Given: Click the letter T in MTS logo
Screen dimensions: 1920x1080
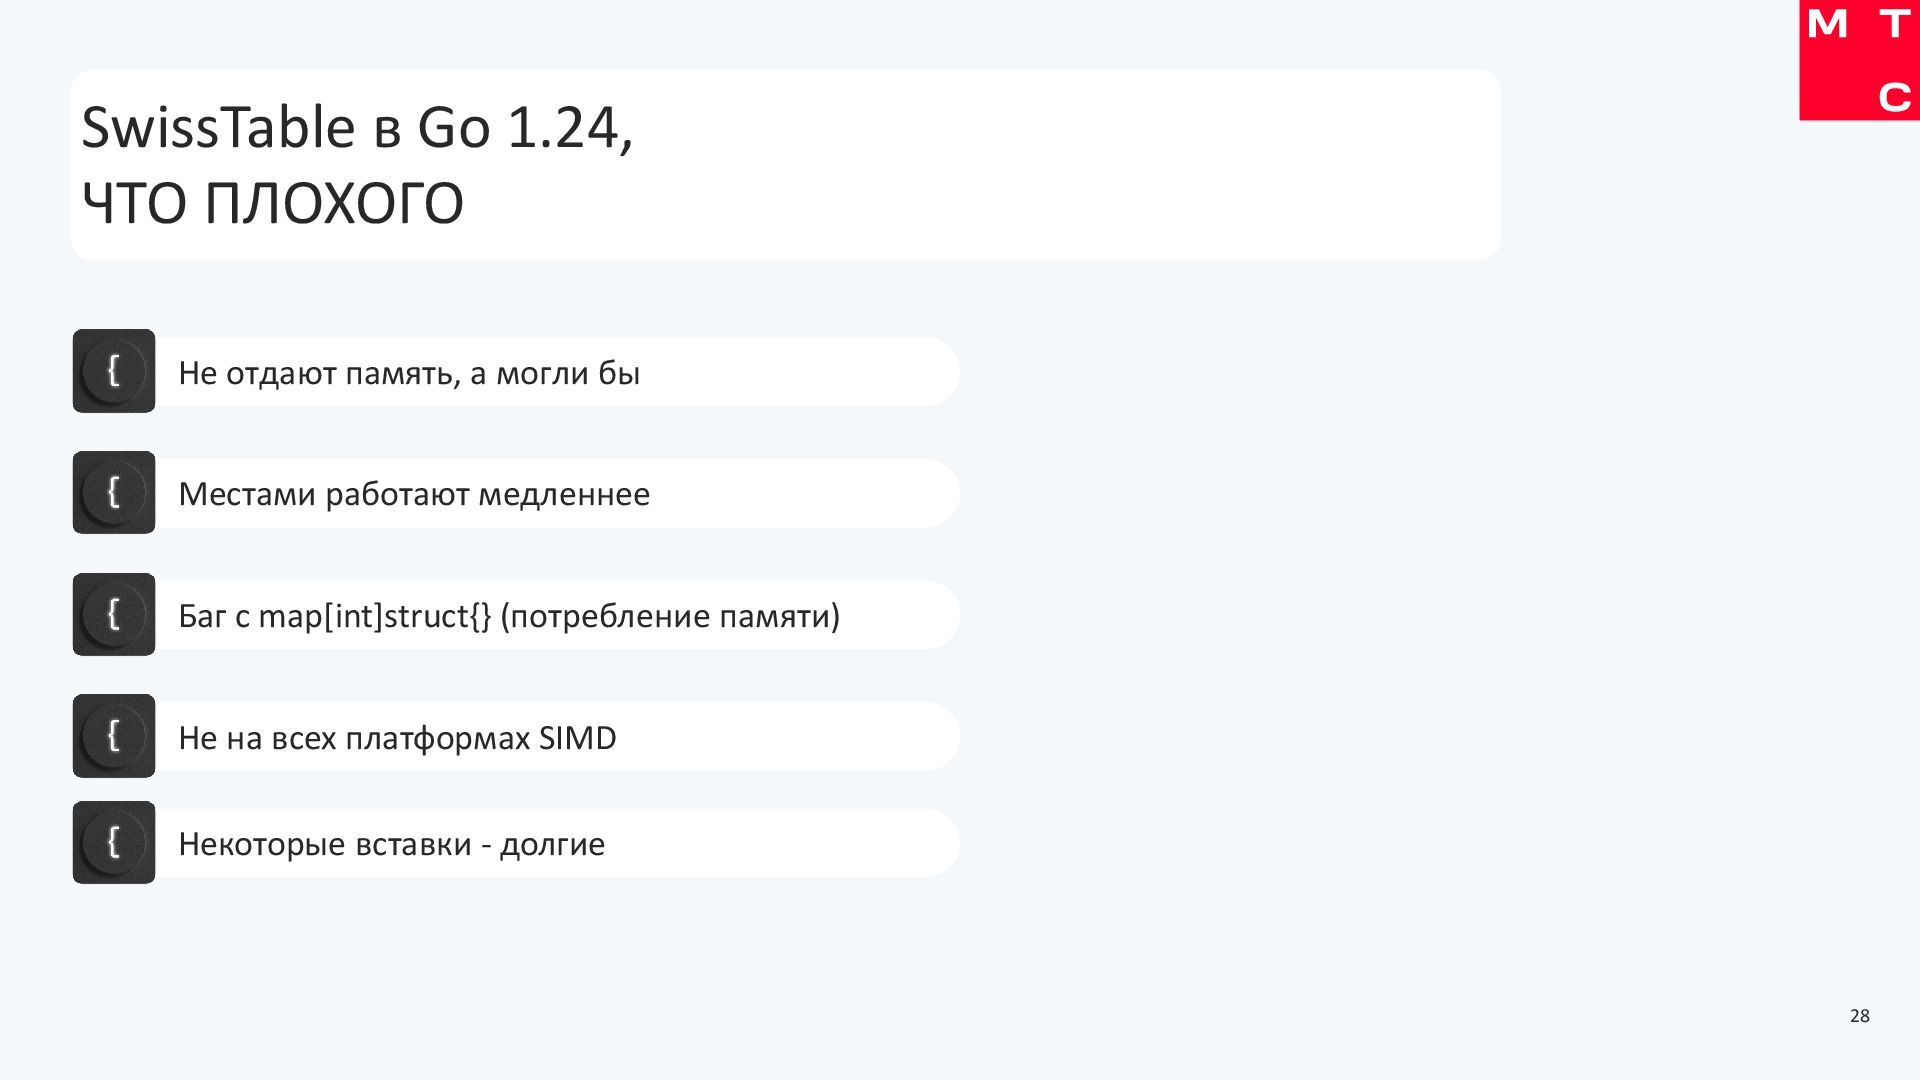Looking at the screenshot, I should coord(1894,24).
